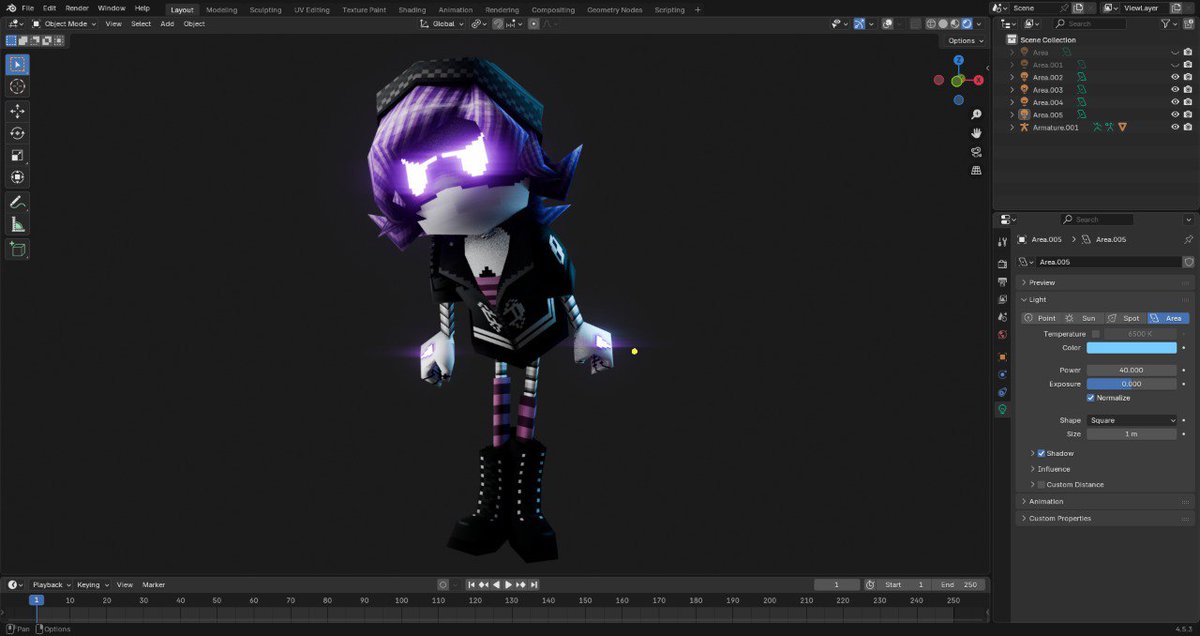
Task: Select the Cursor tool in the toolbar
Action: (x=18, y=87)
